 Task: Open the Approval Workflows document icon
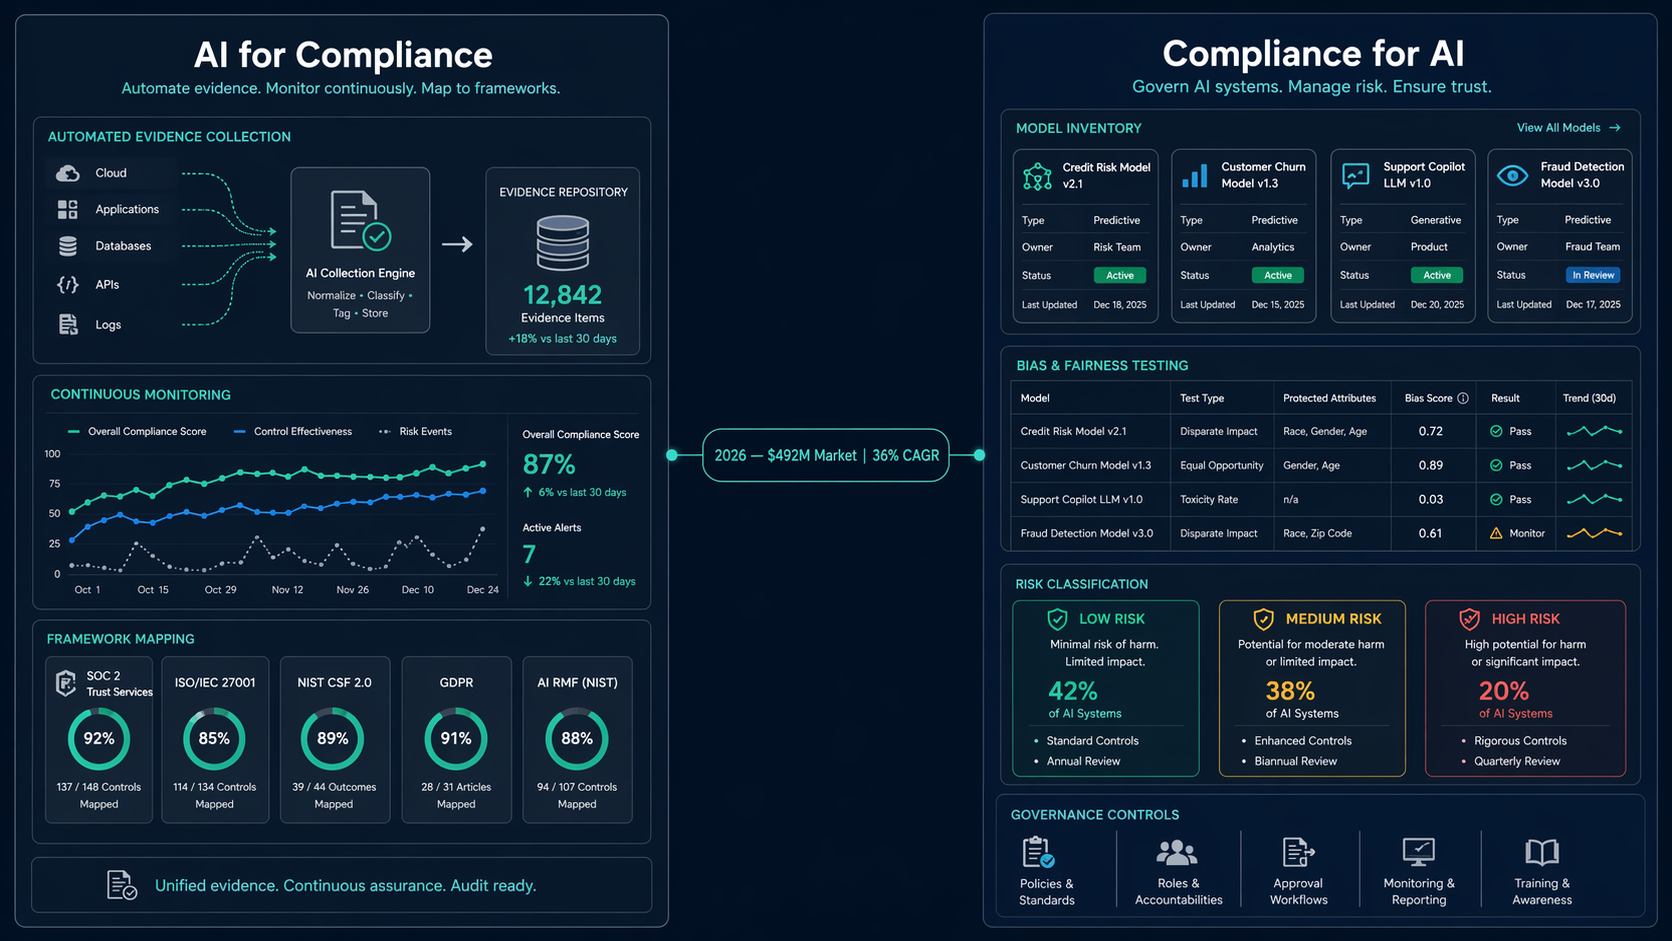click(1298, 852)
